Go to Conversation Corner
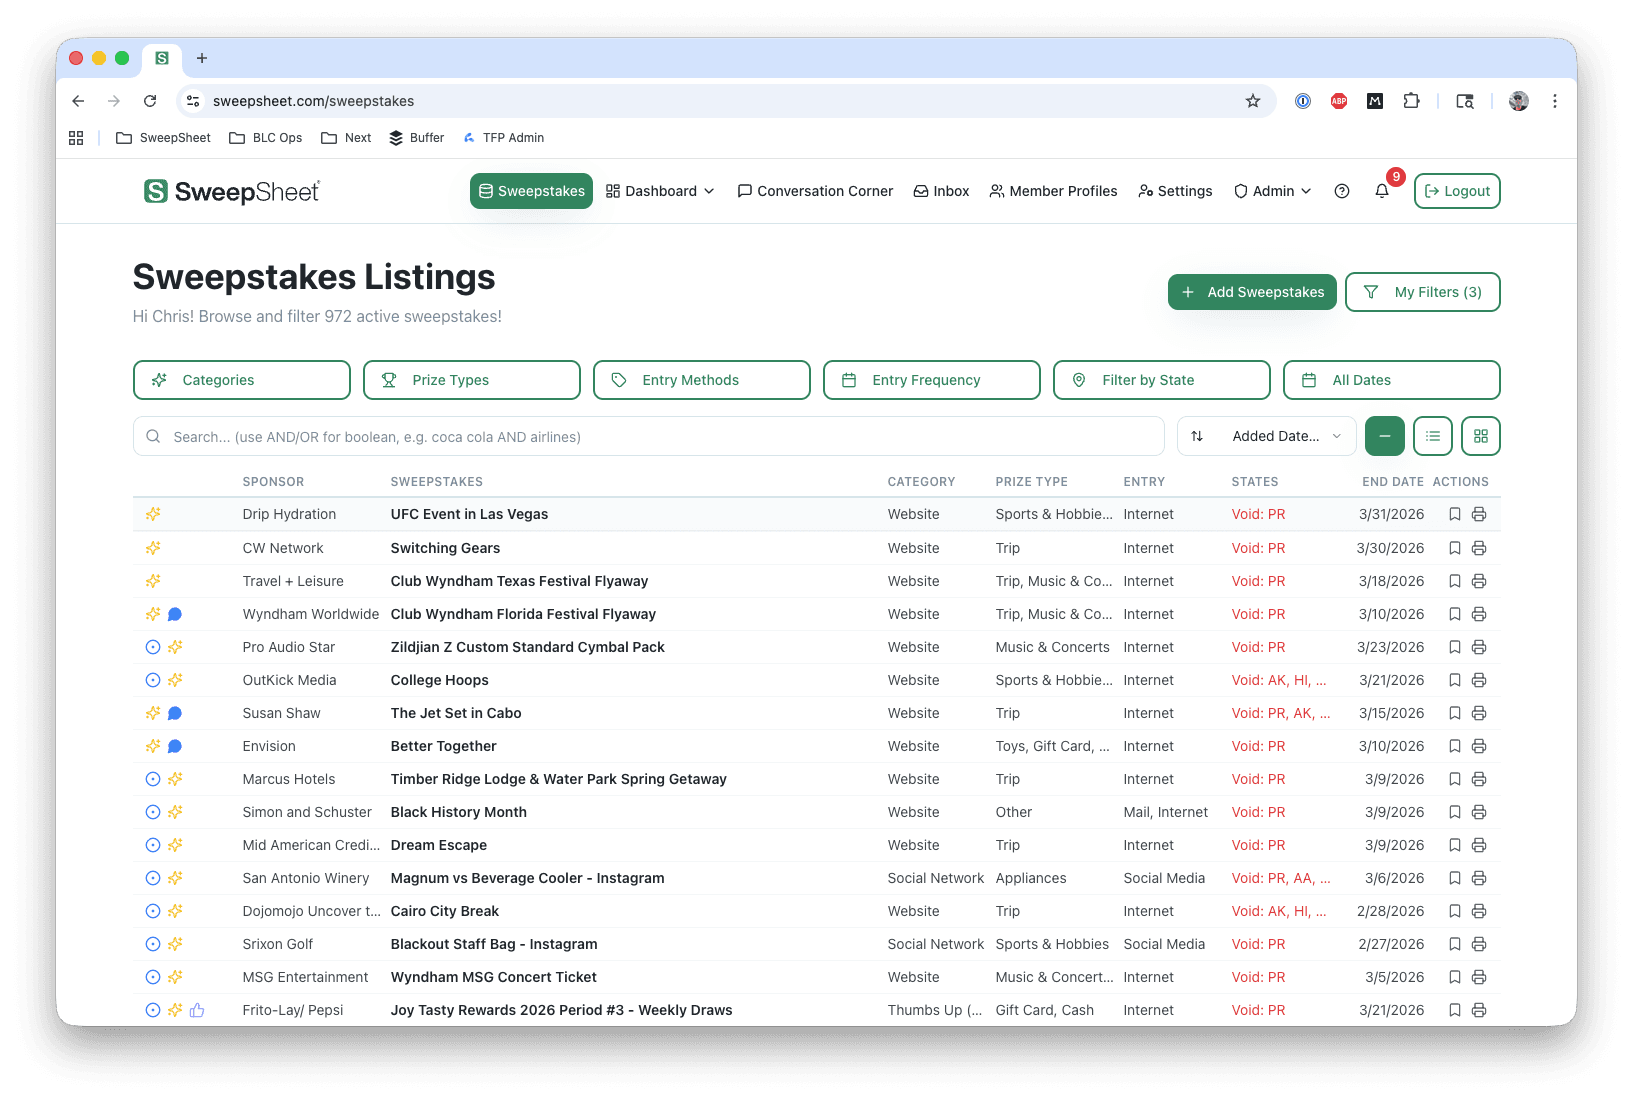The width and height of the screenshot is (1633, 1100). pyautogui.click(x=815, y=191)
